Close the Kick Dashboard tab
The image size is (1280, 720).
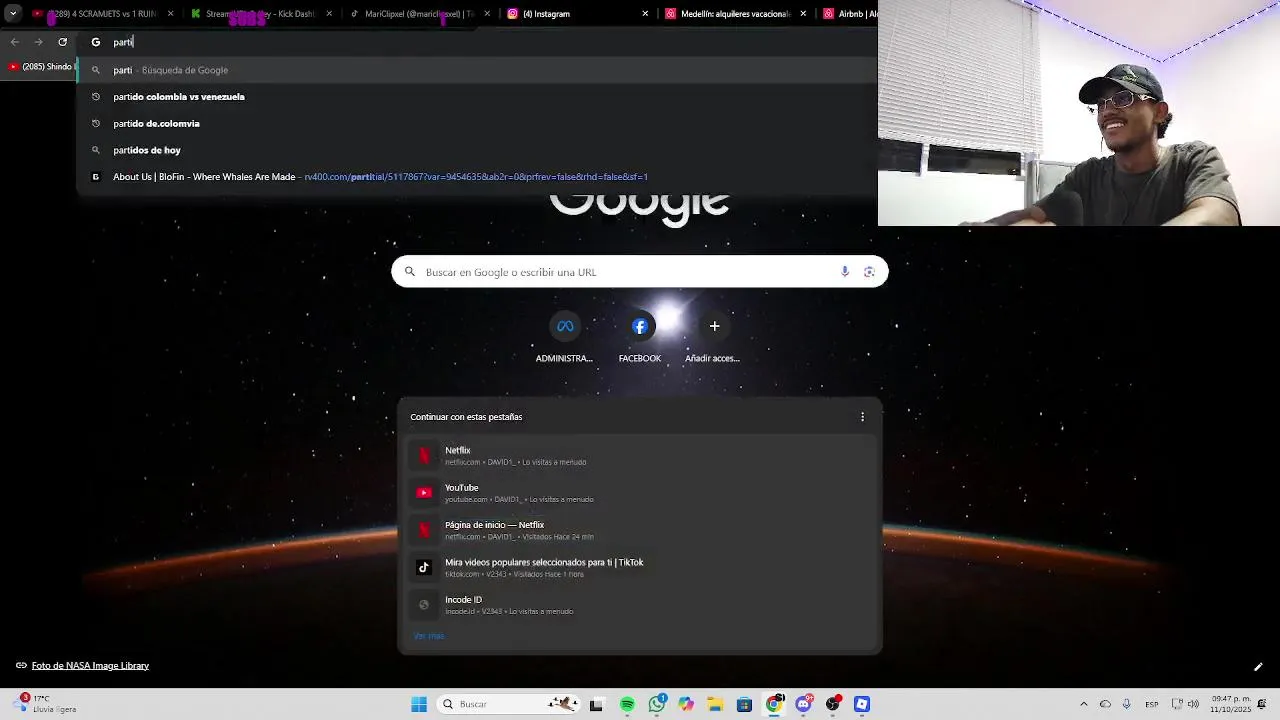(x=329, y=14)
